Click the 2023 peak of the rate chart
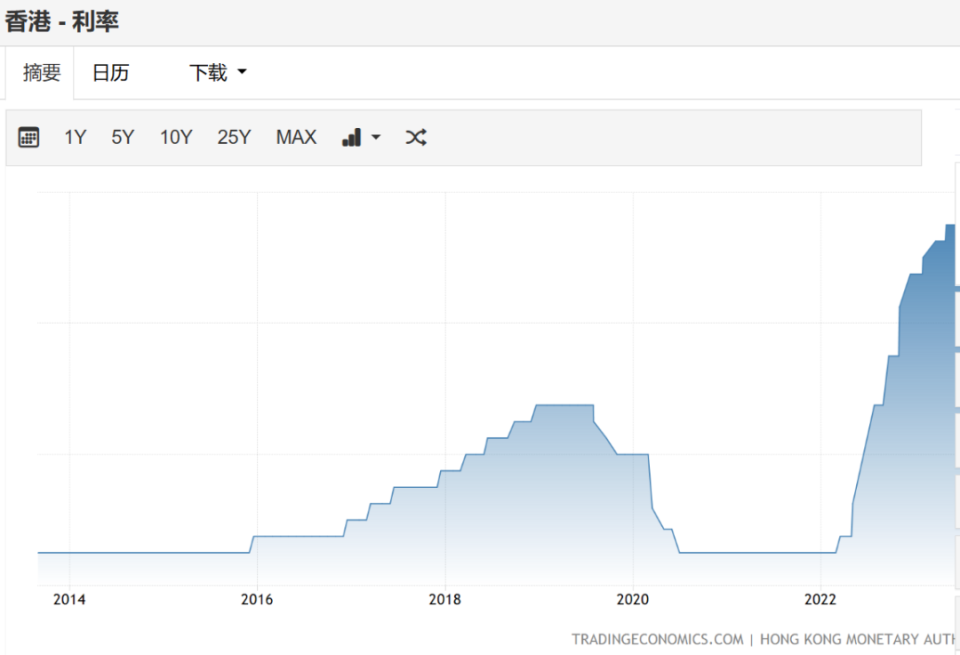Viewport: 960px width, 655px height. tap(950, 225)
